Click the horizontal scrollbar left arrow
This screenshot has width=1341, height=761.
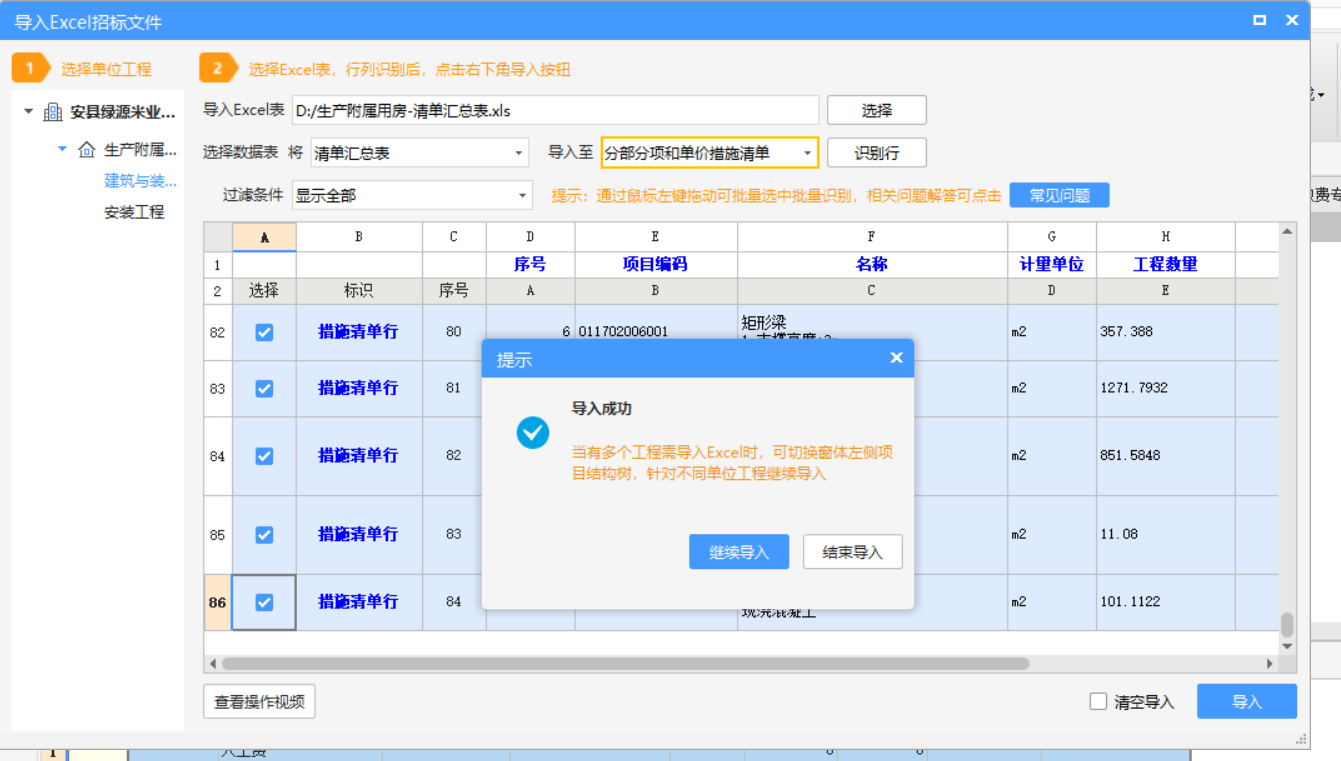tap(212, 664)
